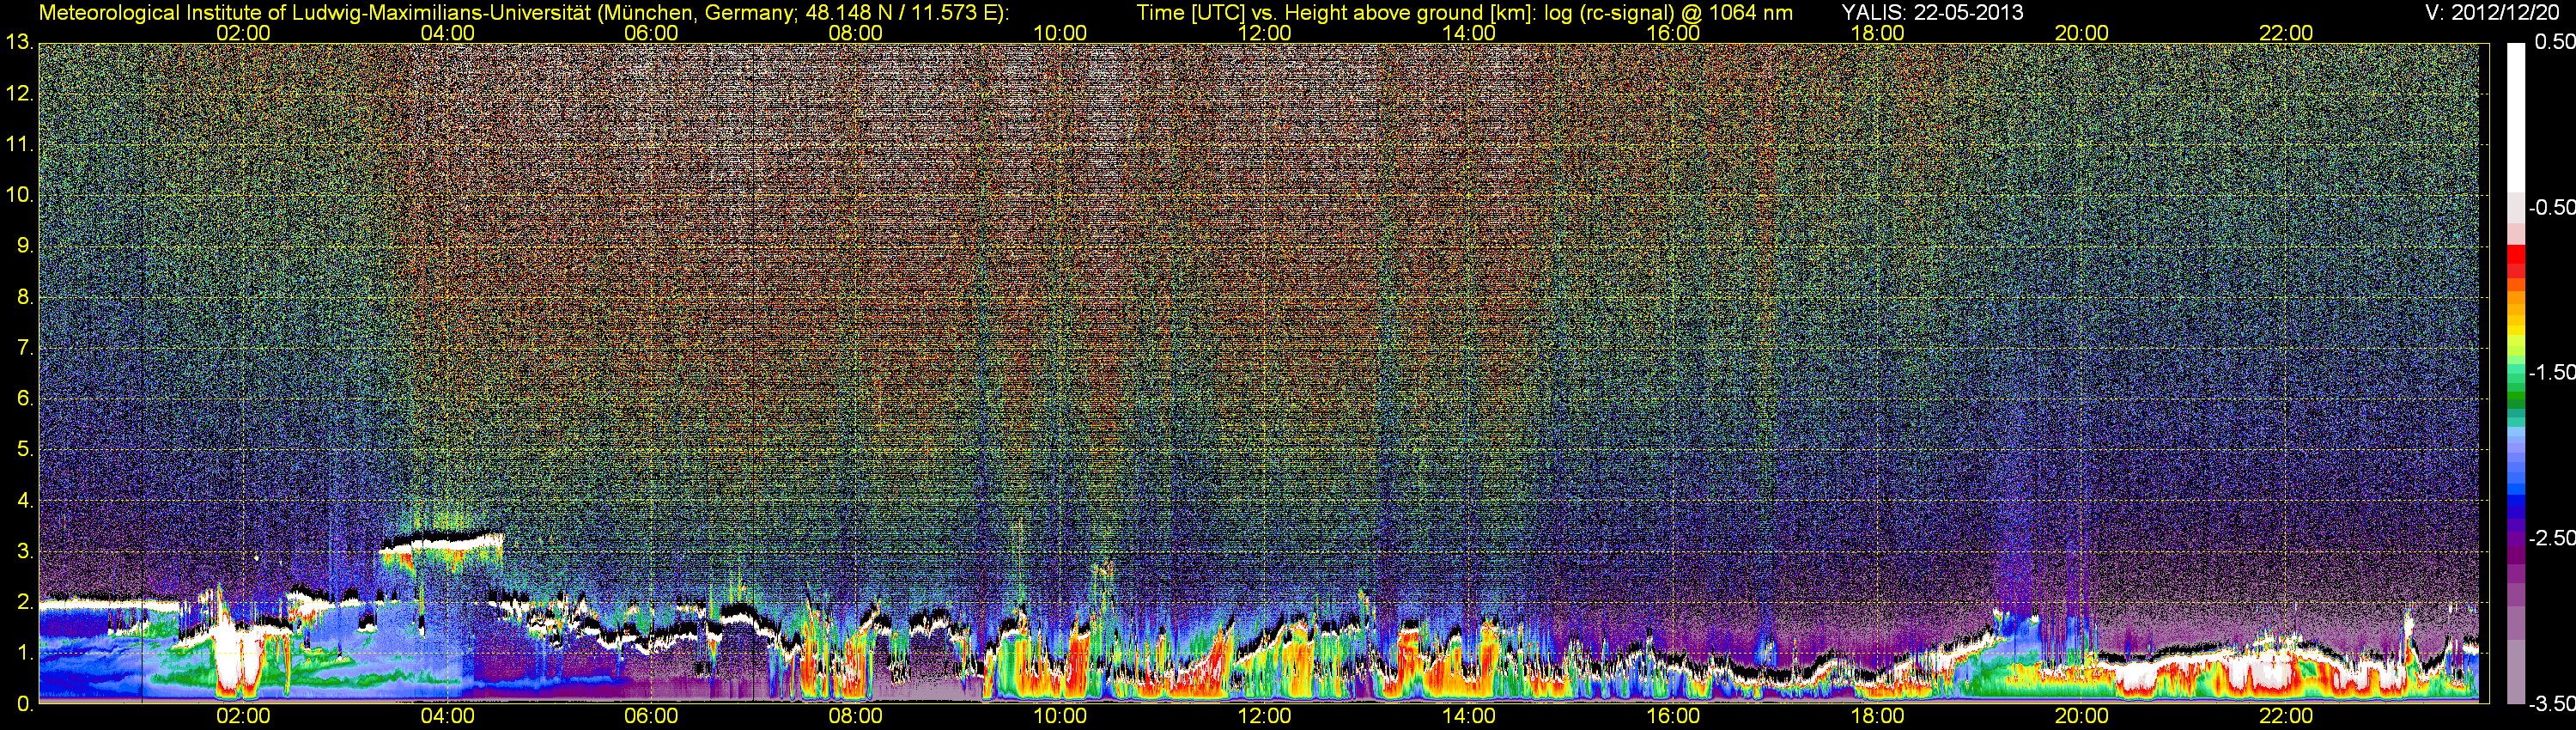Image resolution: width=2576 pixels, height=730 pixels.
Task: Click the '10:00' label on the bottom time axis
Action: tap(1060, 716)
